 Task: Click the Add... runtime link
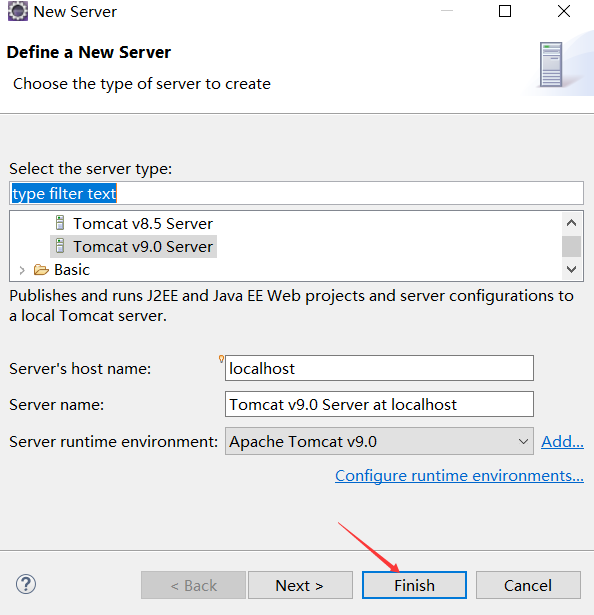click(562, 442)
